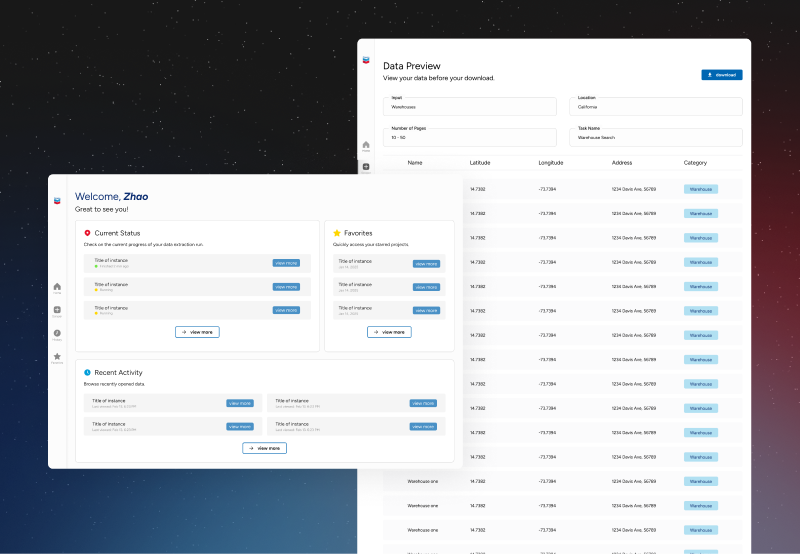Image resolution: width=800 pixels, height=554 pixels.
Task: Open Create plus icon in Welcome dashboard sidebar
Action: (x=57, y=310)
